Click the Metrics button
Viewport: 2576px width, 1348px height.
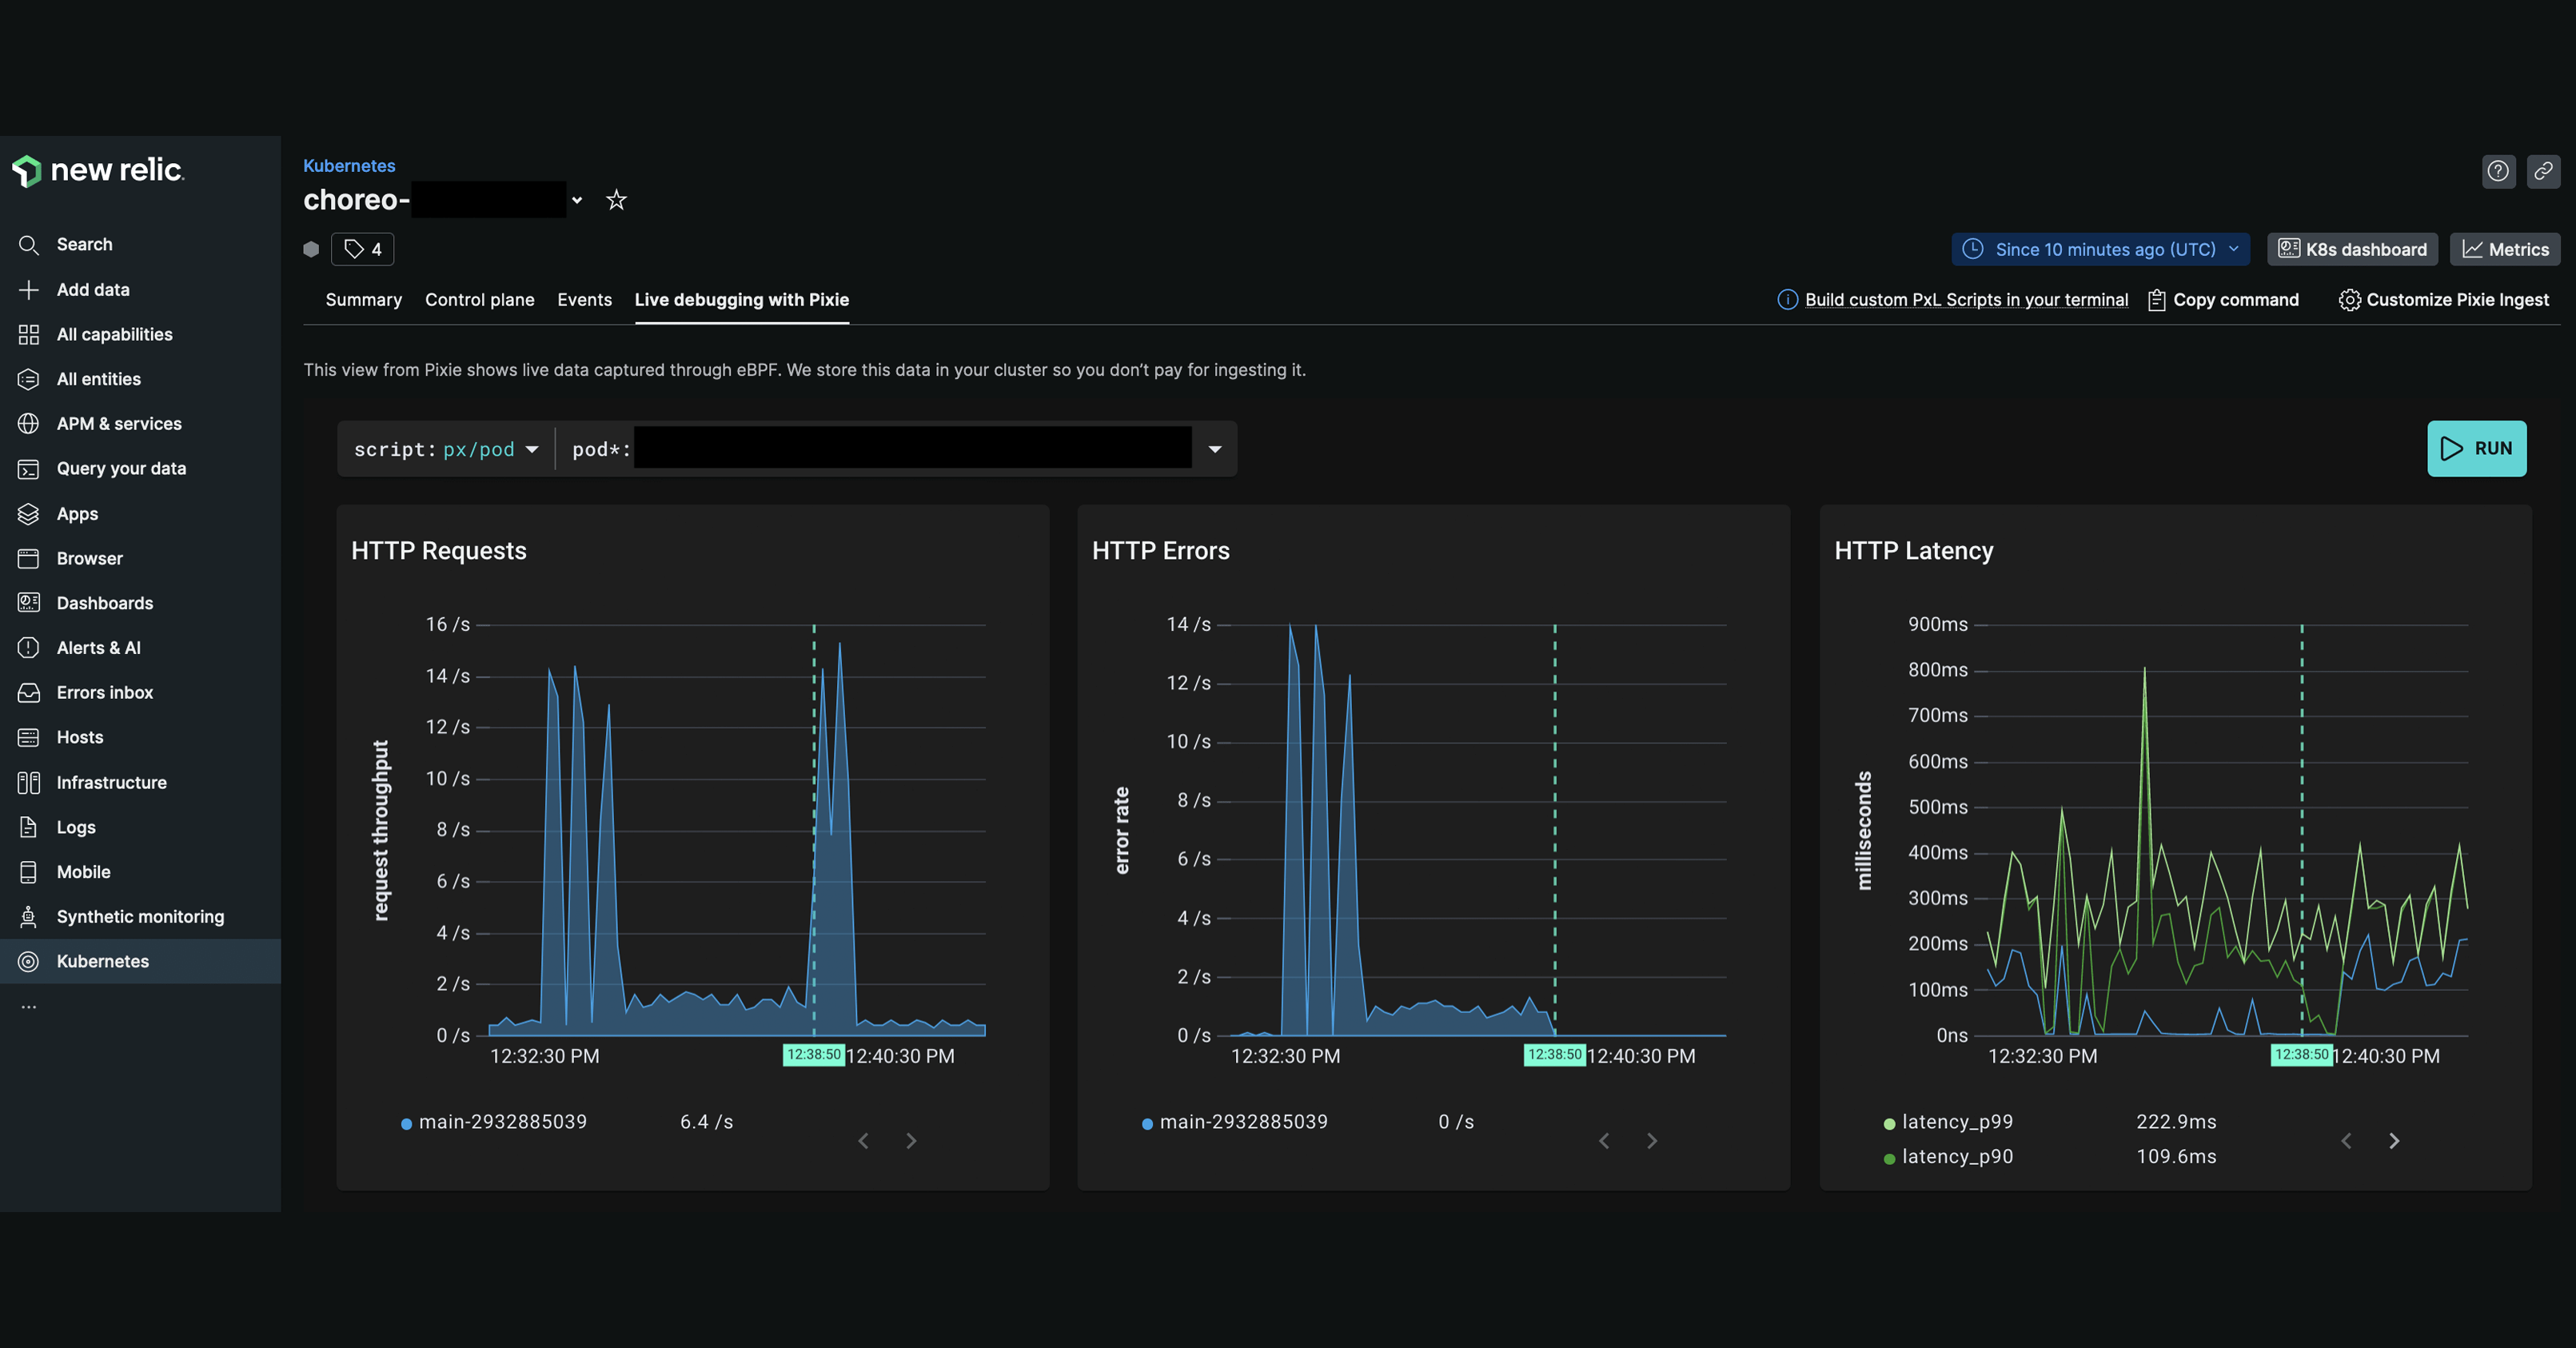(x=2505, y=249)
